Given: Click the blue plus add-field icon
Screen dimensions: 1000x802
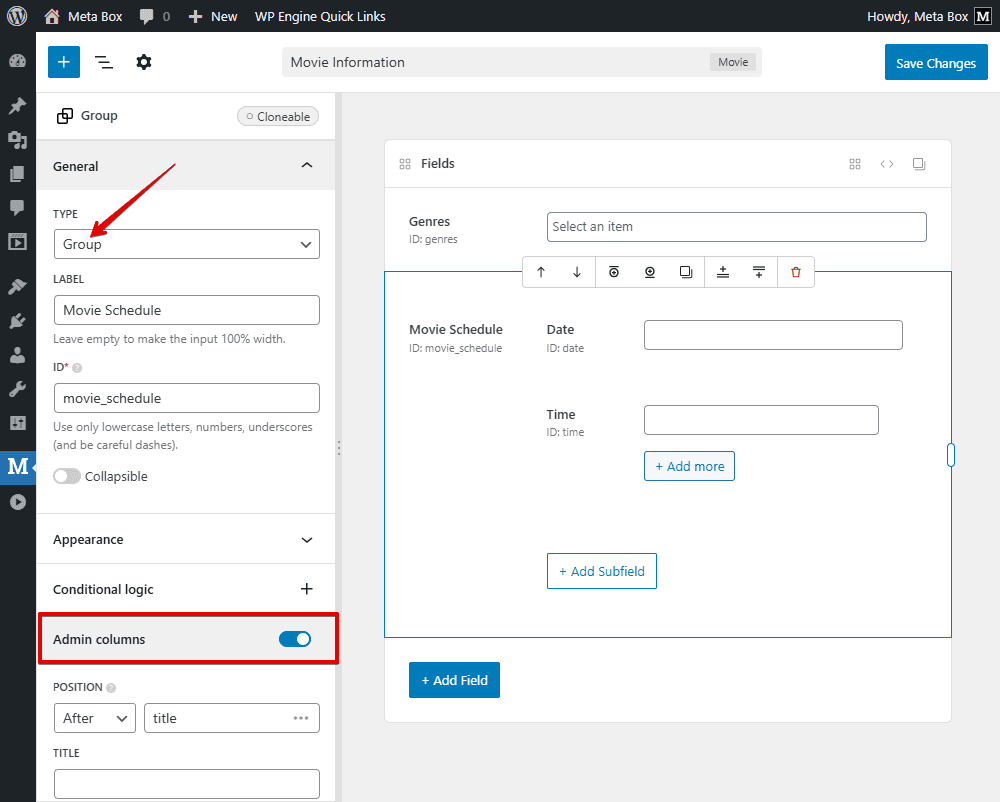Looking at the screenshot, I should pyautogui.click(x=63, y=62).
